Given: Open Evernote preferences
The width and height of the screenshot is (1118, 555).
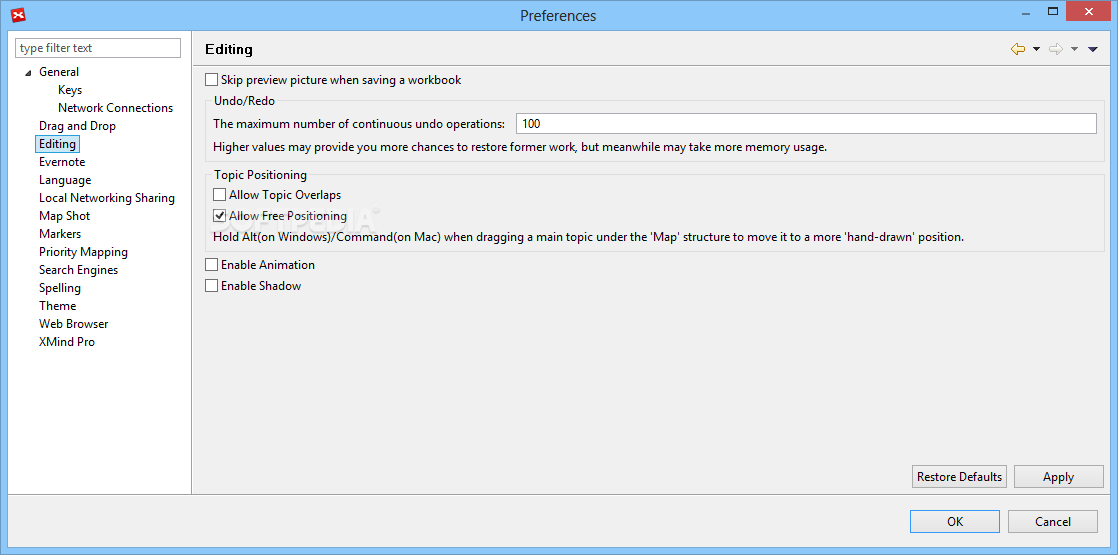Looking at the screenshot, I should [62, 162].
